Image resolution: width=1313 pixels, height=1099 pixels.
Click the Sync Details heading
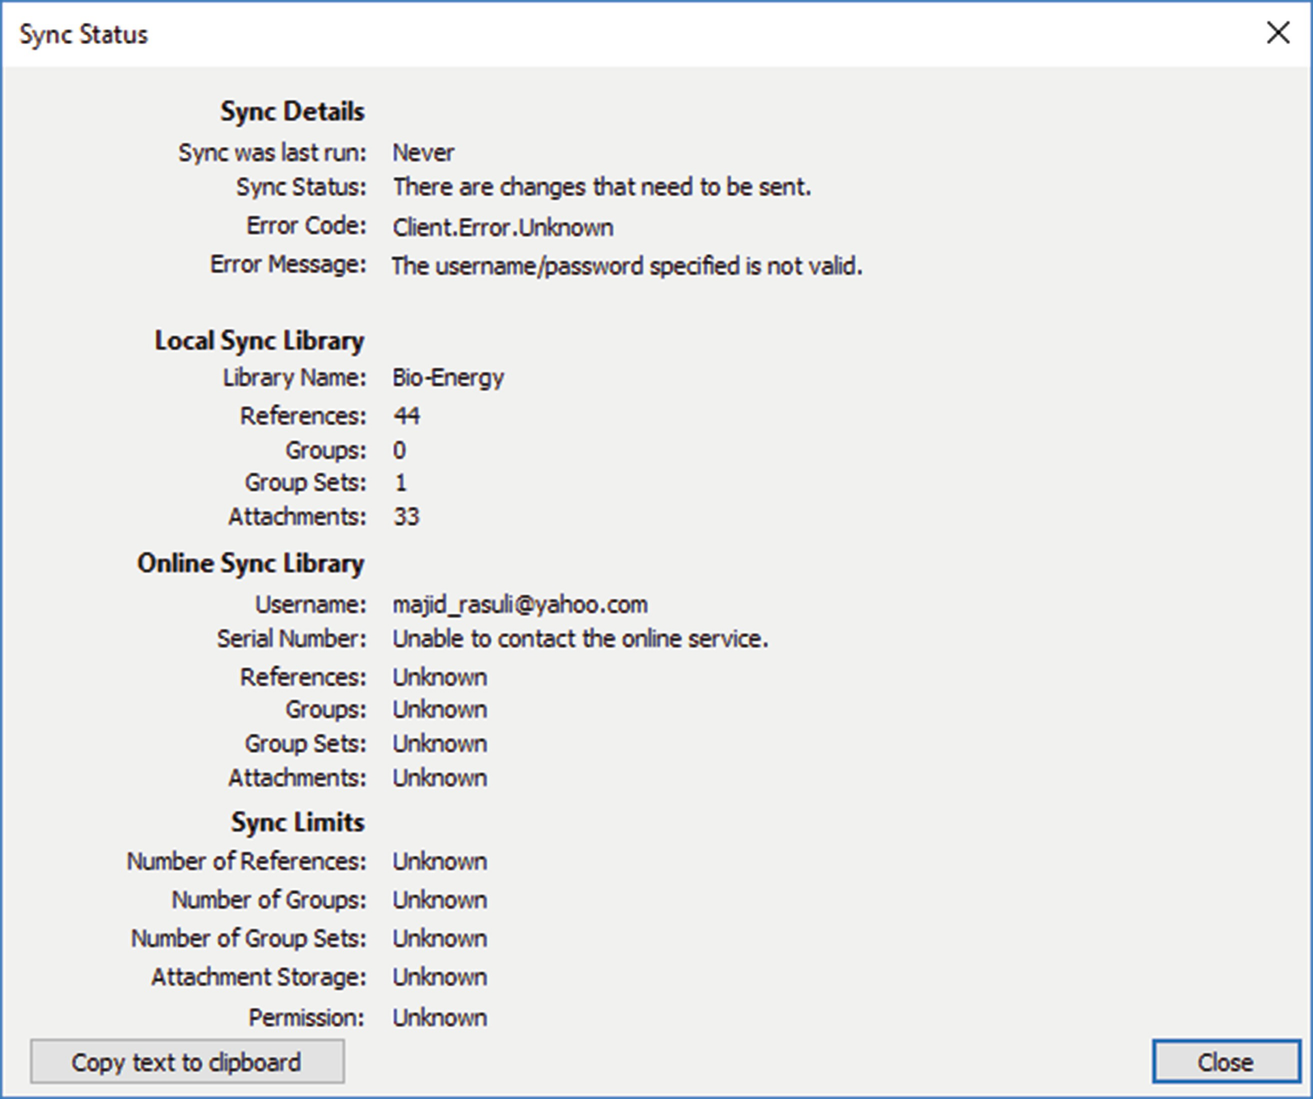(292, 111)
